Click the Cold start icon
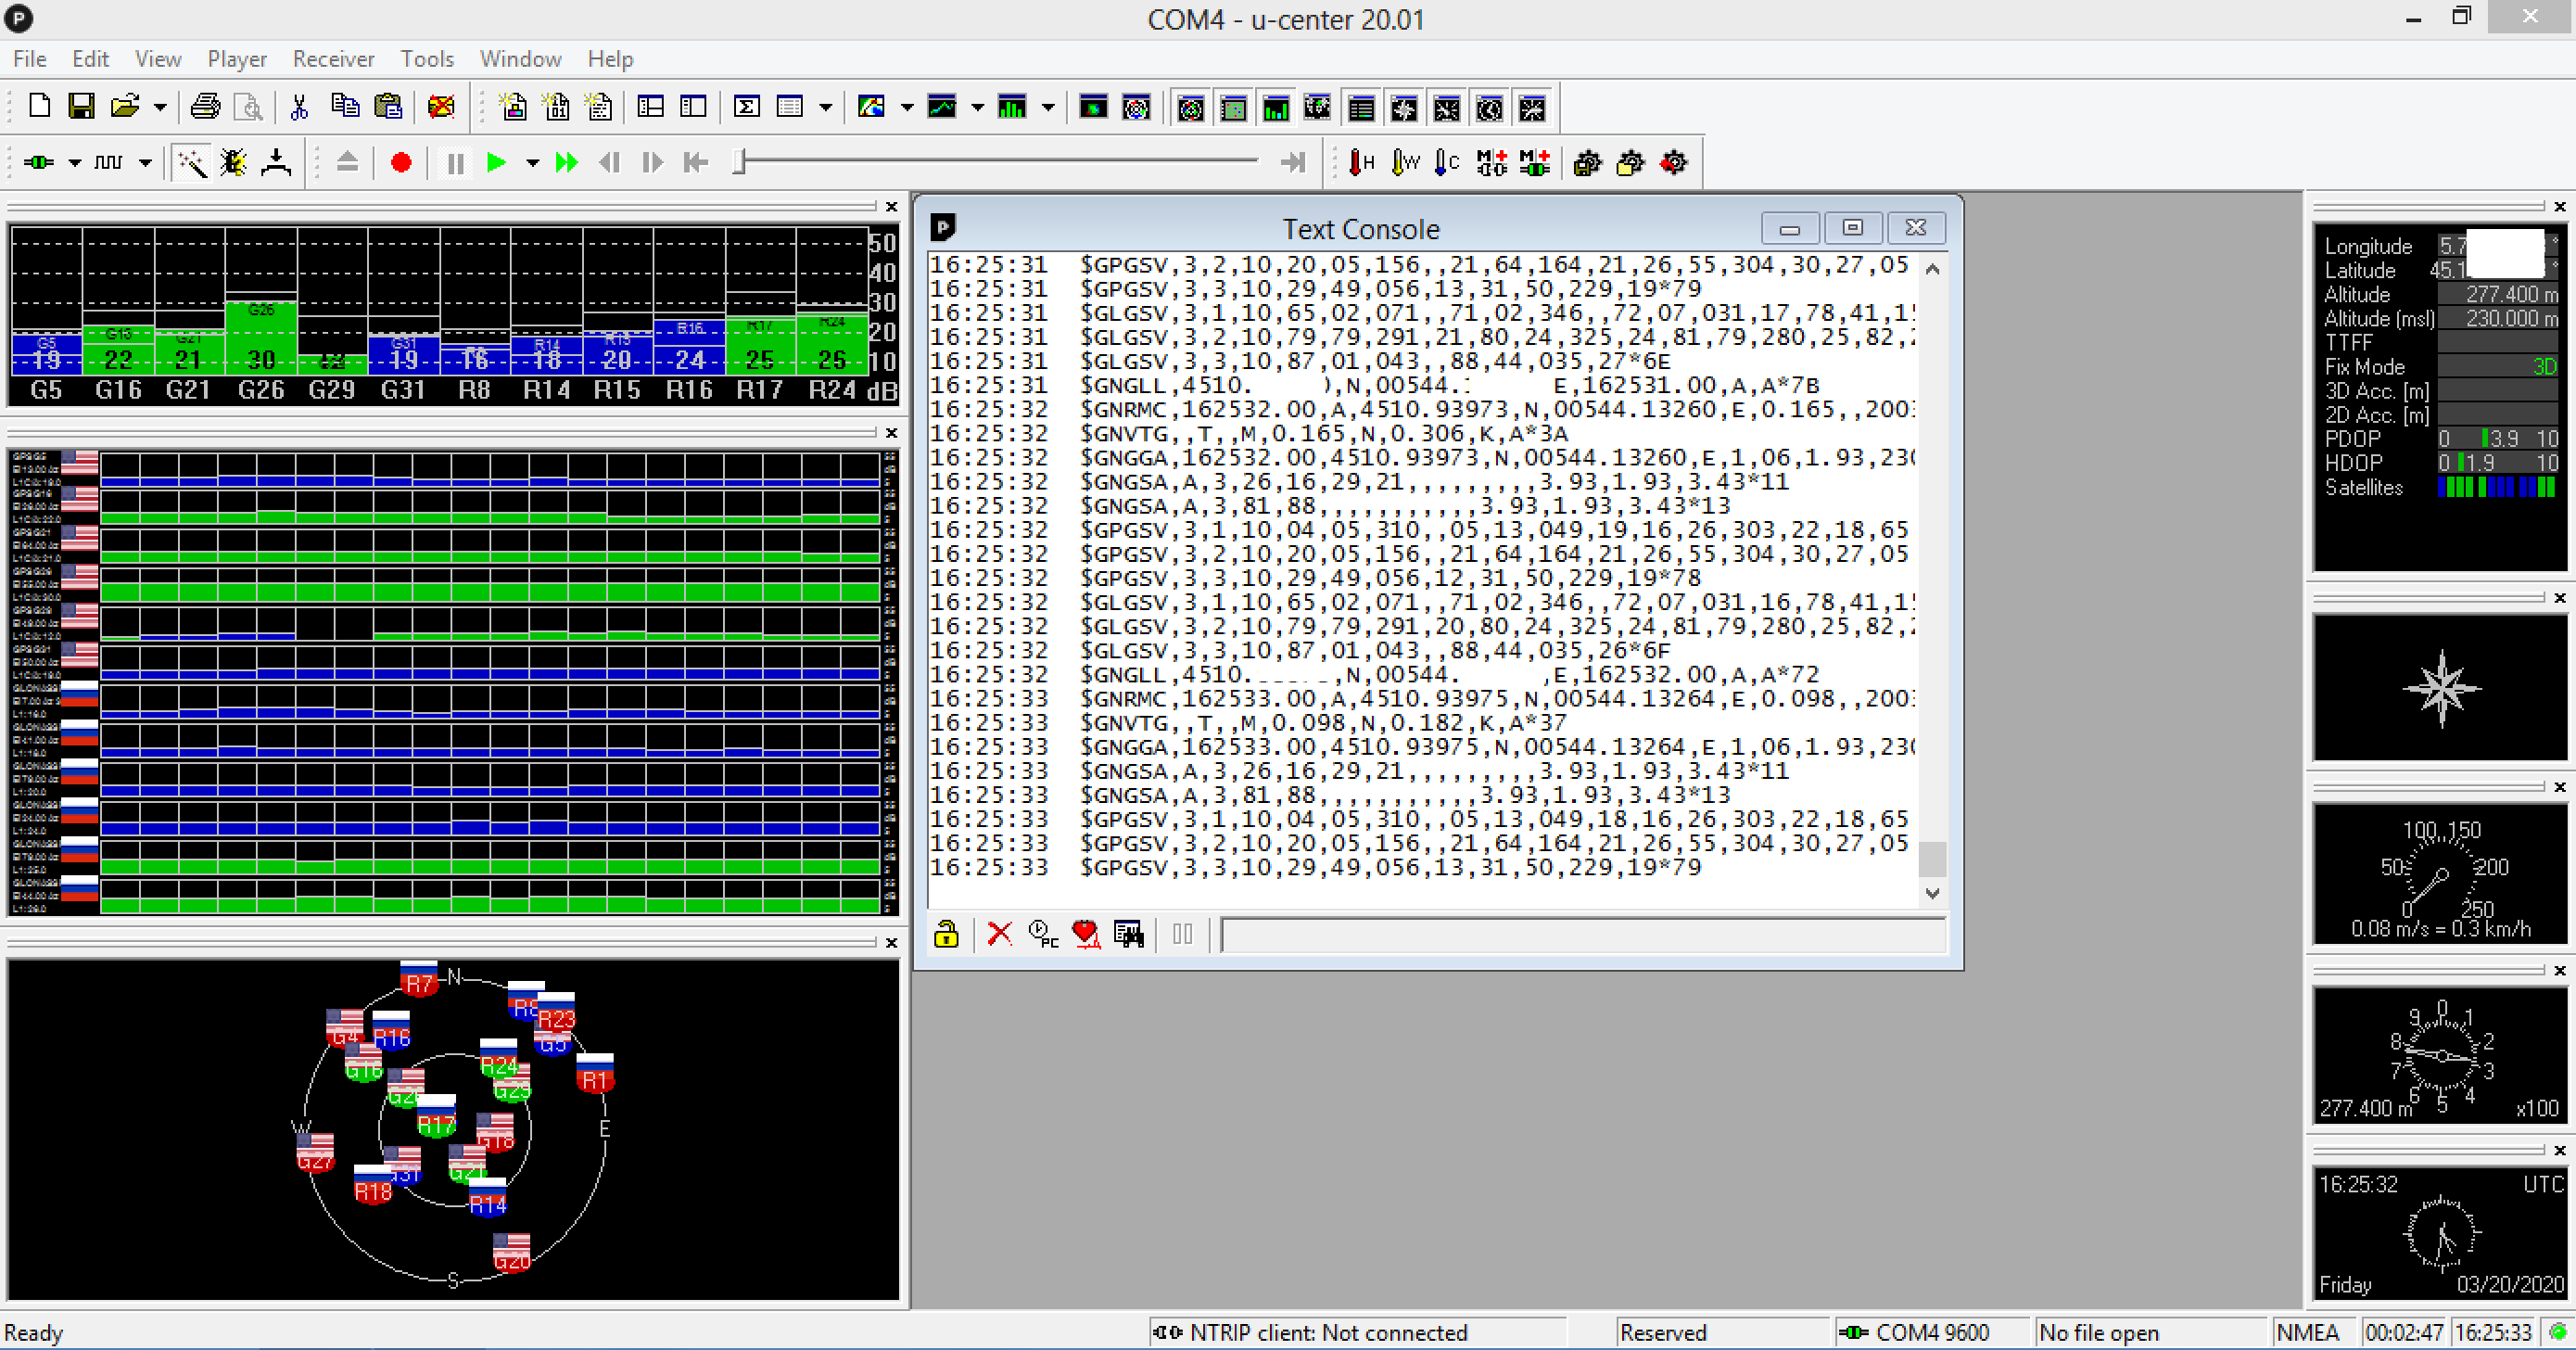Viewport: 2576px width, 1350px height. [1447, 162]
